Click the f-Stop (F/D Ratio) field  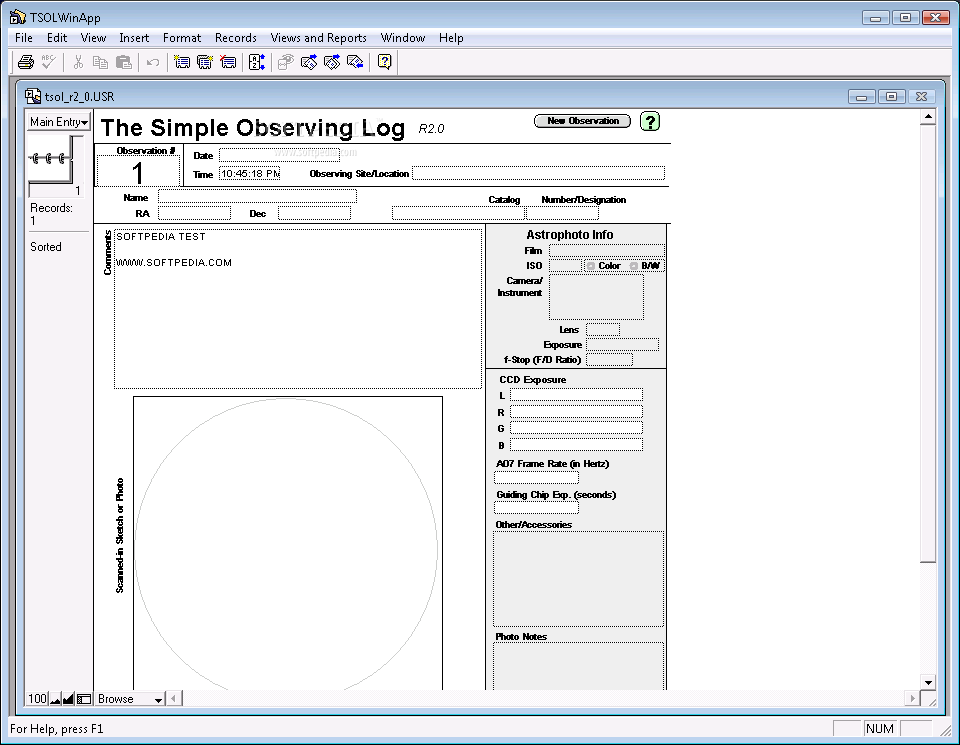coord(609,360)
